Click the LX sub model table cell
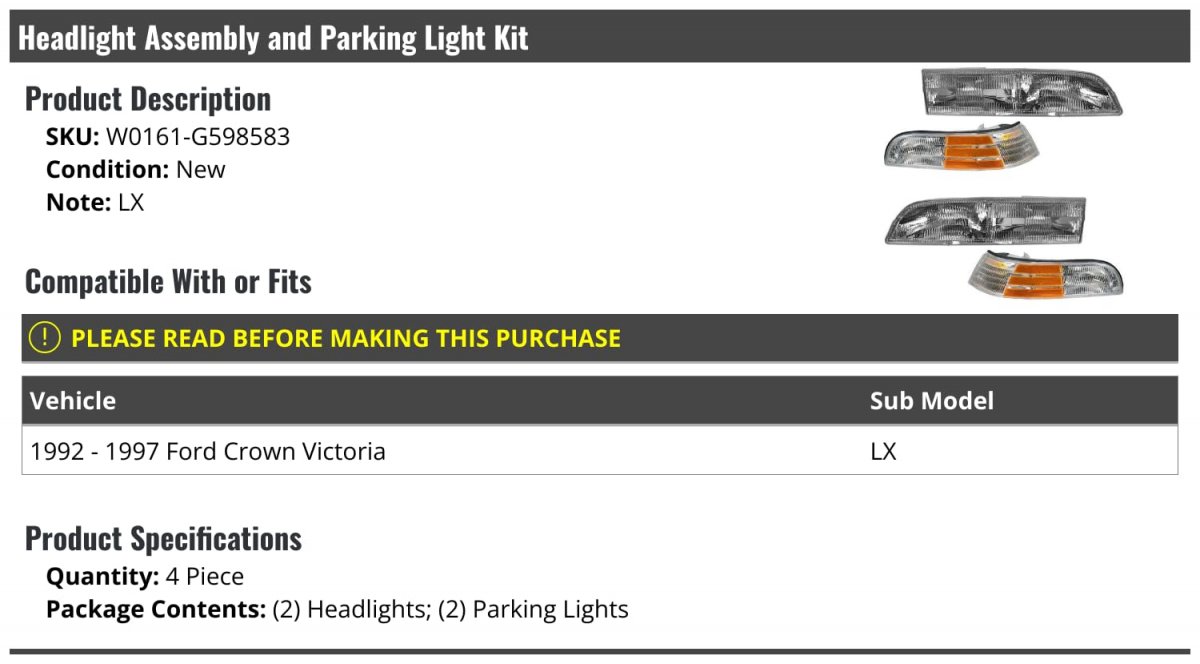The width and height of the screenshot is (1200, 664). [x=883, y=451]
